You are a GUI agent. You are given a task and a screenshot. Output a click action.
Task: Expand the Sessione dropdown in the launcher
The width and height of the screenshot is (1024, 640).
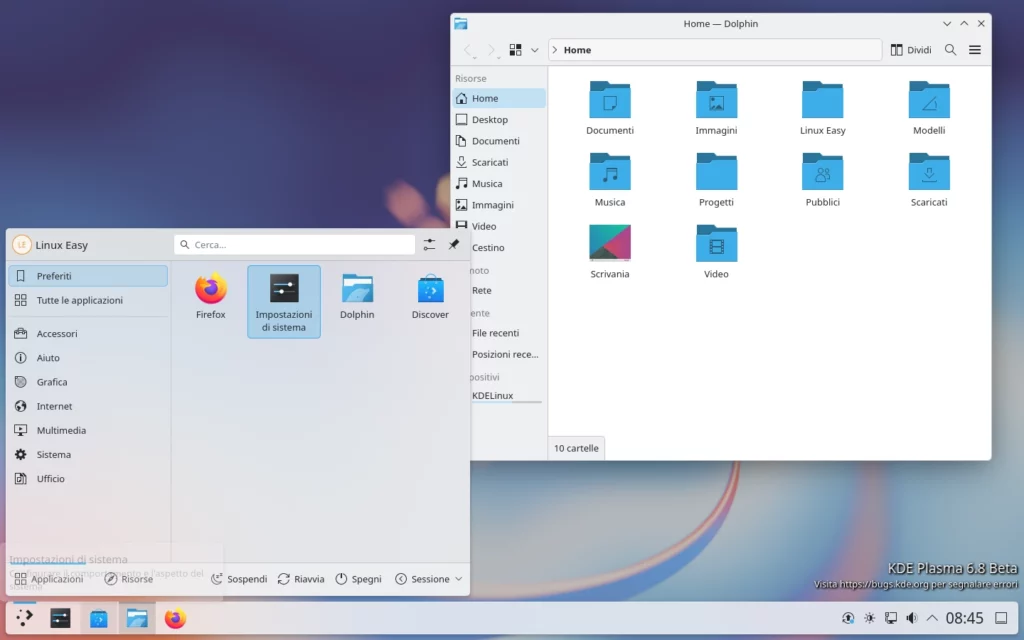tap(428, 579)
